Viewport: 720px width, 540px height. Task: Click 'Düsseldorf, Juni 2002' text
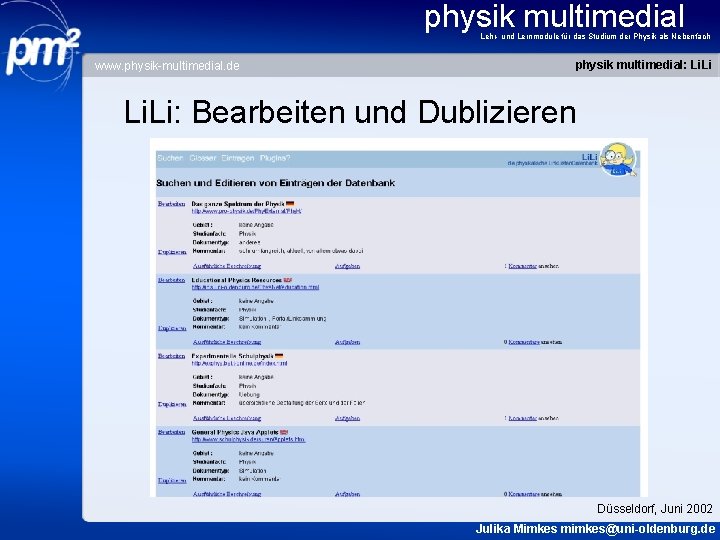pos(655,508)
